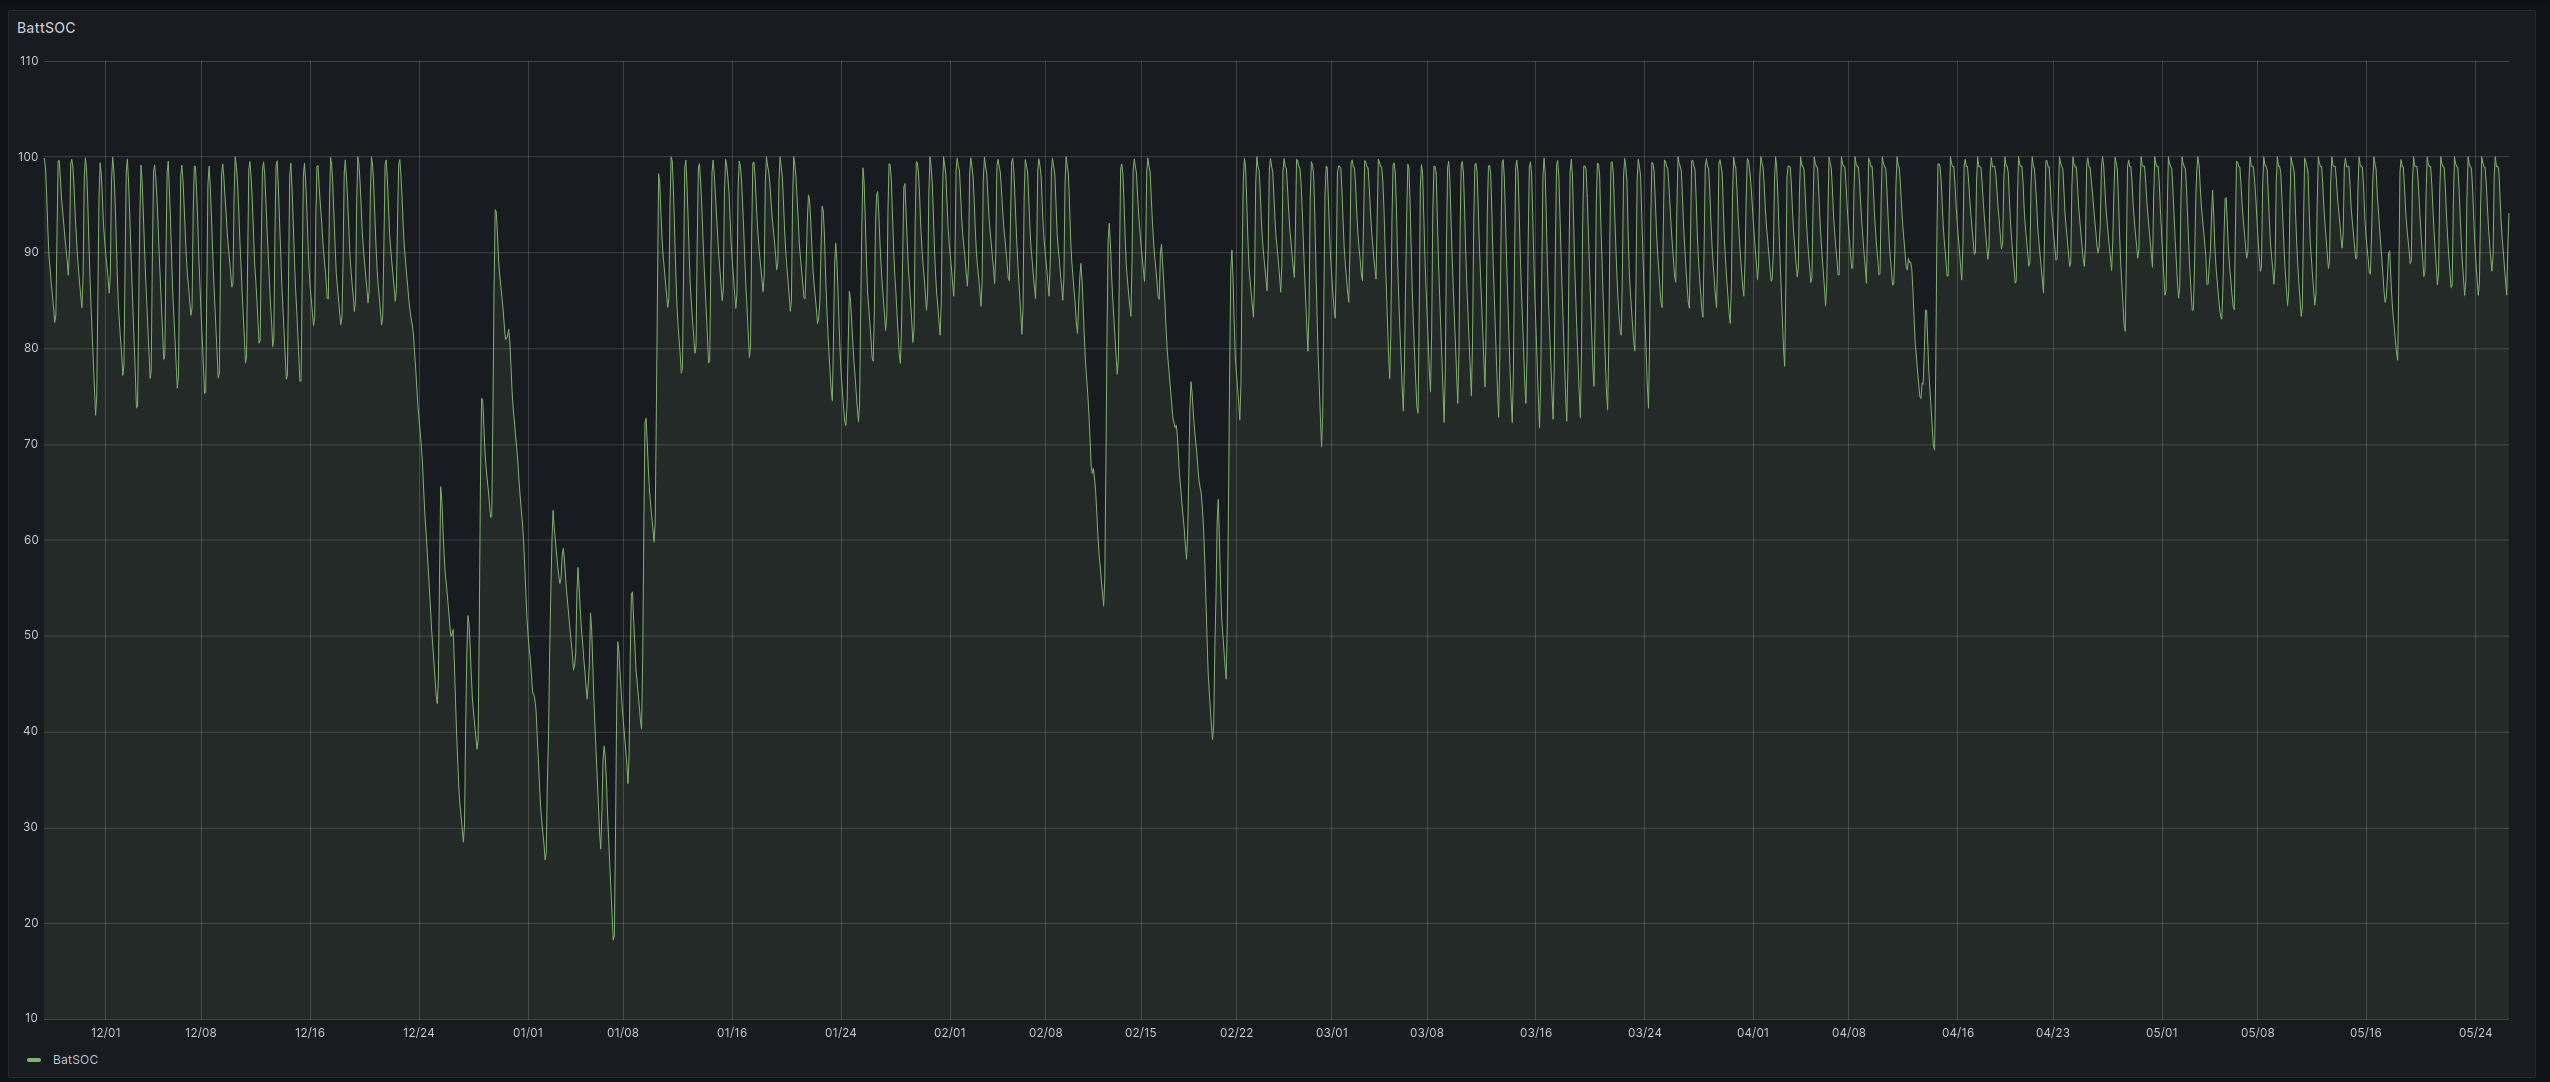Click the lowest dip near 01/08
This screenshot has width=2550, height=1082.
[613, 938]
